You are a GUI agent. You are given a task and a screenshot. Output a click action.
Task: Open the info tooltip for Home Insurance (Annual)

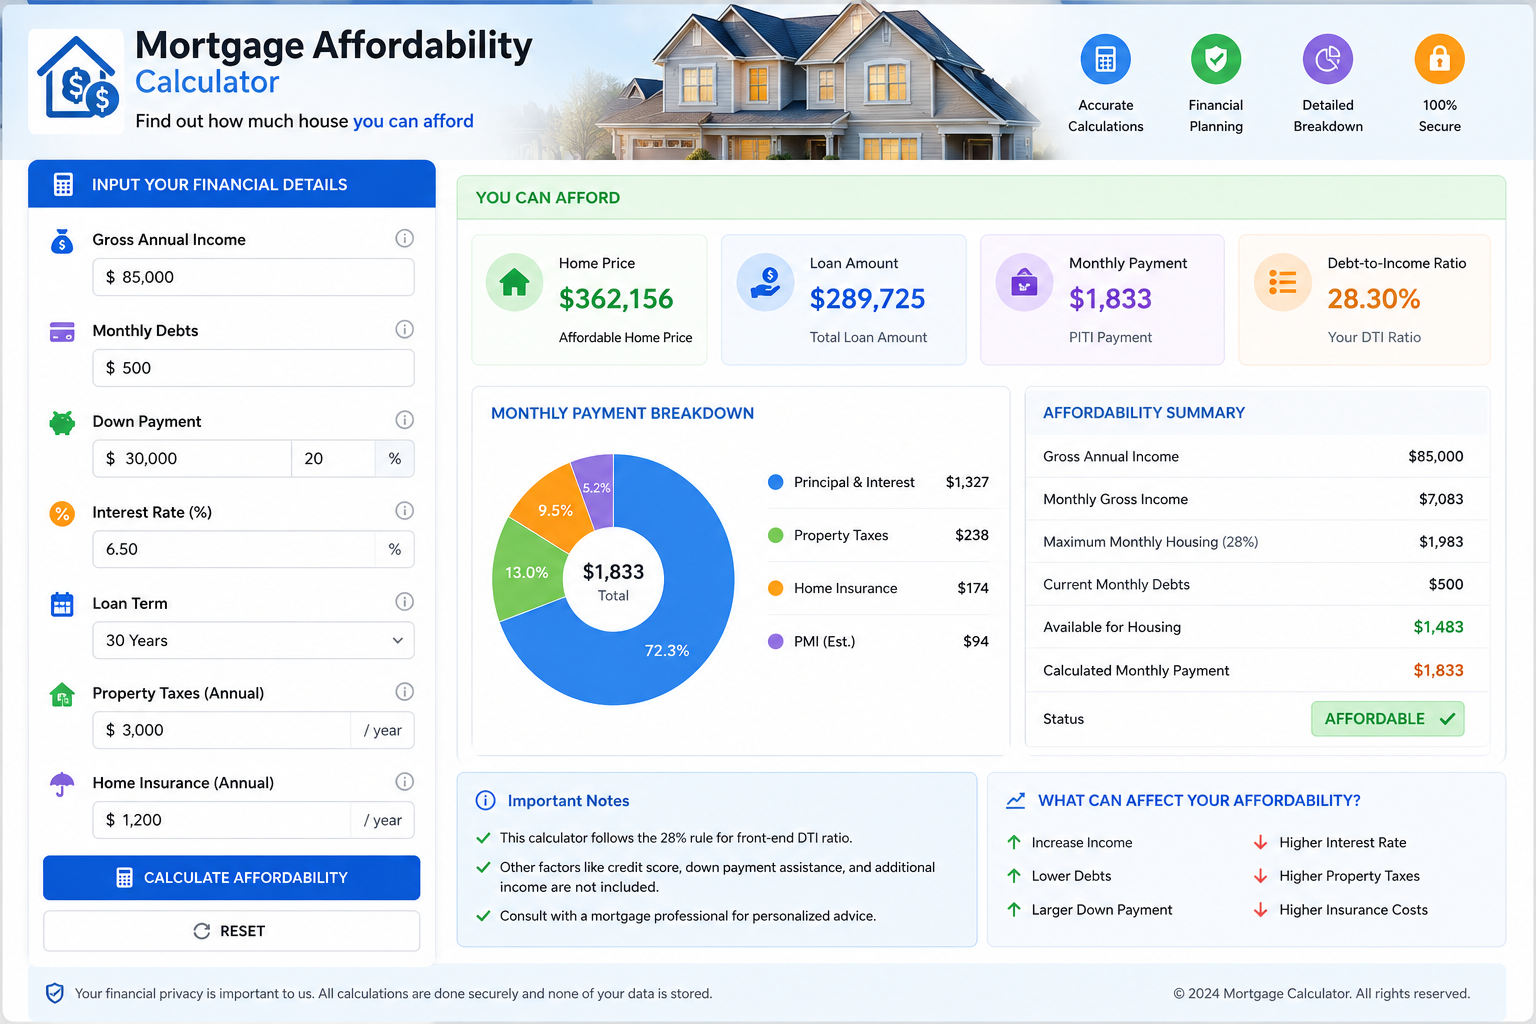coord(404,781)
